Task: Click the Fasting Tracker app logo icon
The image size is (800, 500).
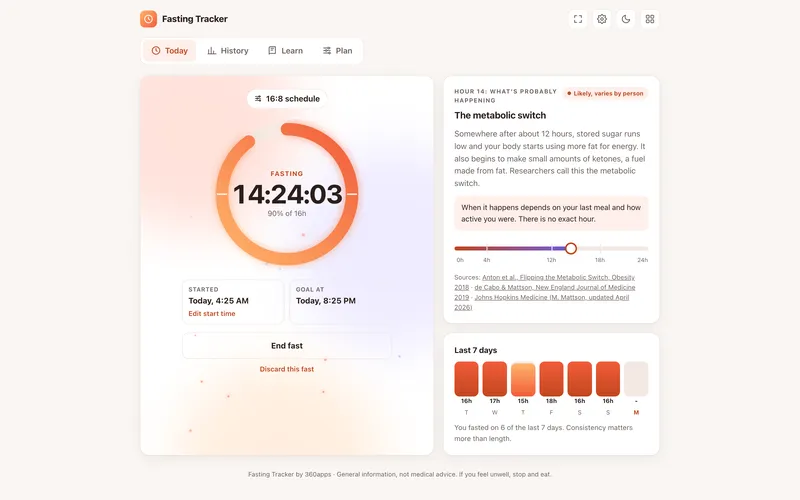Action: point(148,19)
